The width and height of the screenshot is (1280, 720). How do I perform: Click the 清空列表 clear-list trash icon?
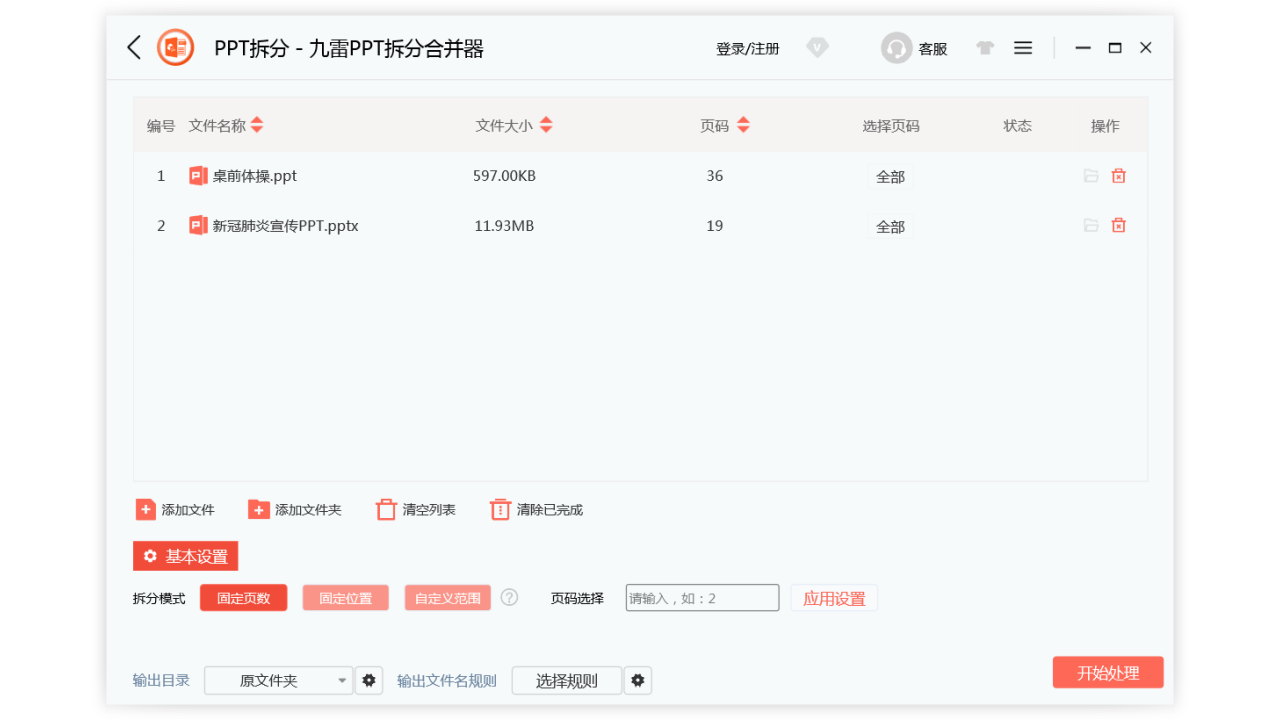point(386,509)
